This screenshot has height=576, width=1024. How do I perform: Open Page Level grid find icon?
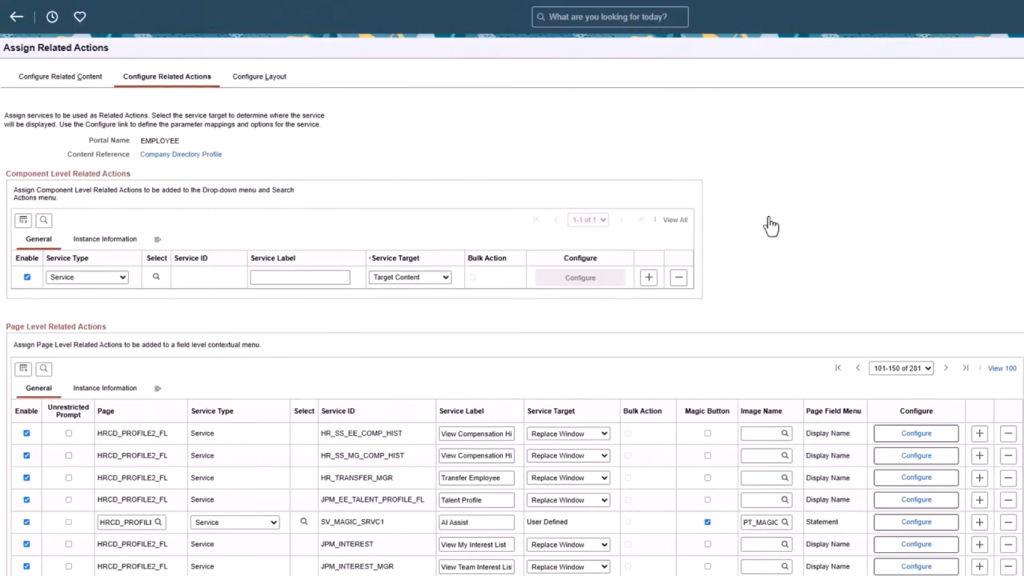(x=44, y=369)
